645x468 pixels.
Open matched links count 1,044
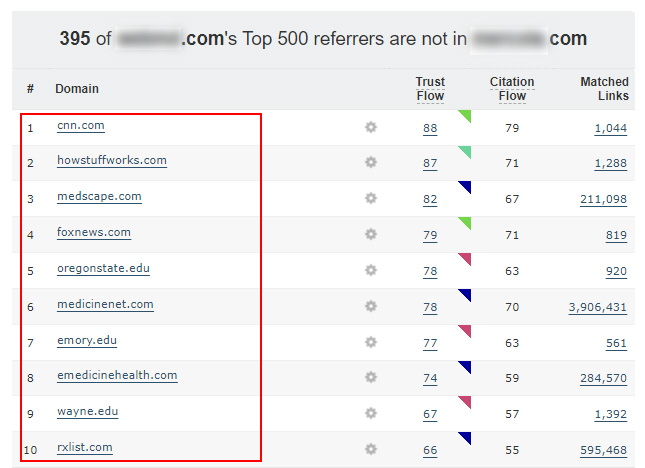611,128
